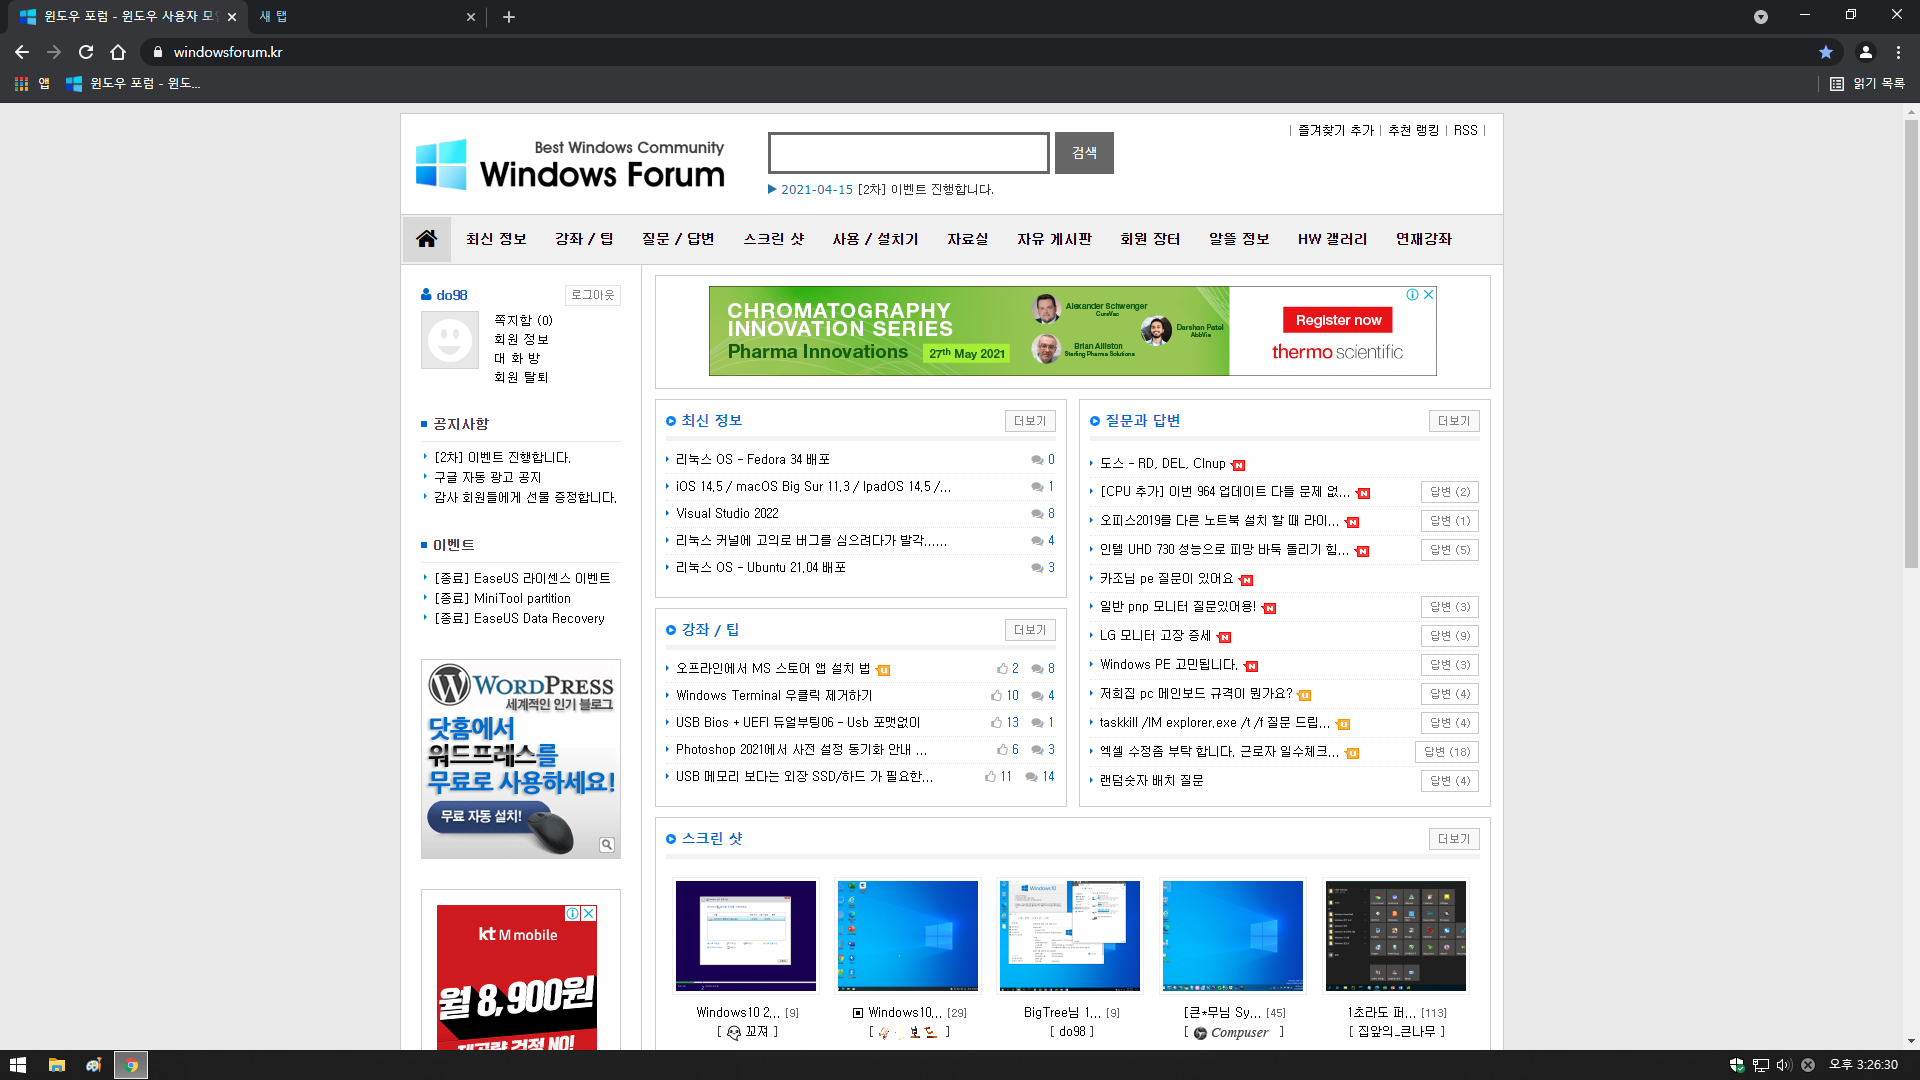This screenshot has width=1920, height=1080.
Task: Open Chrome's three-dot menu
Action: pos(1898,52)
